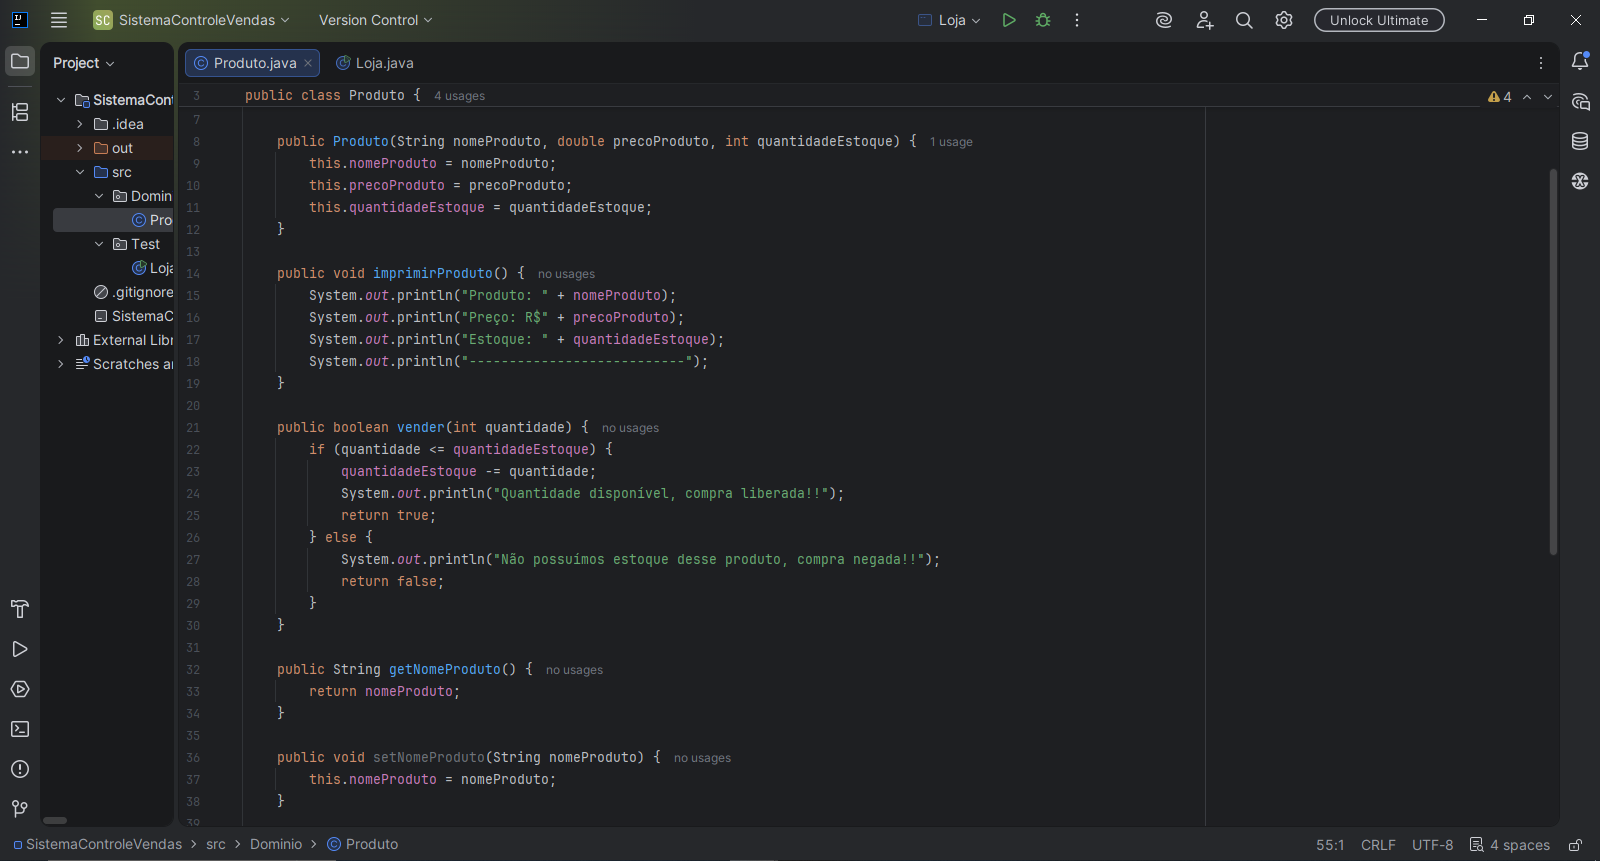Click the CRLF line separator indicator
The image size is (1600, 861).
pos(1377,845)
